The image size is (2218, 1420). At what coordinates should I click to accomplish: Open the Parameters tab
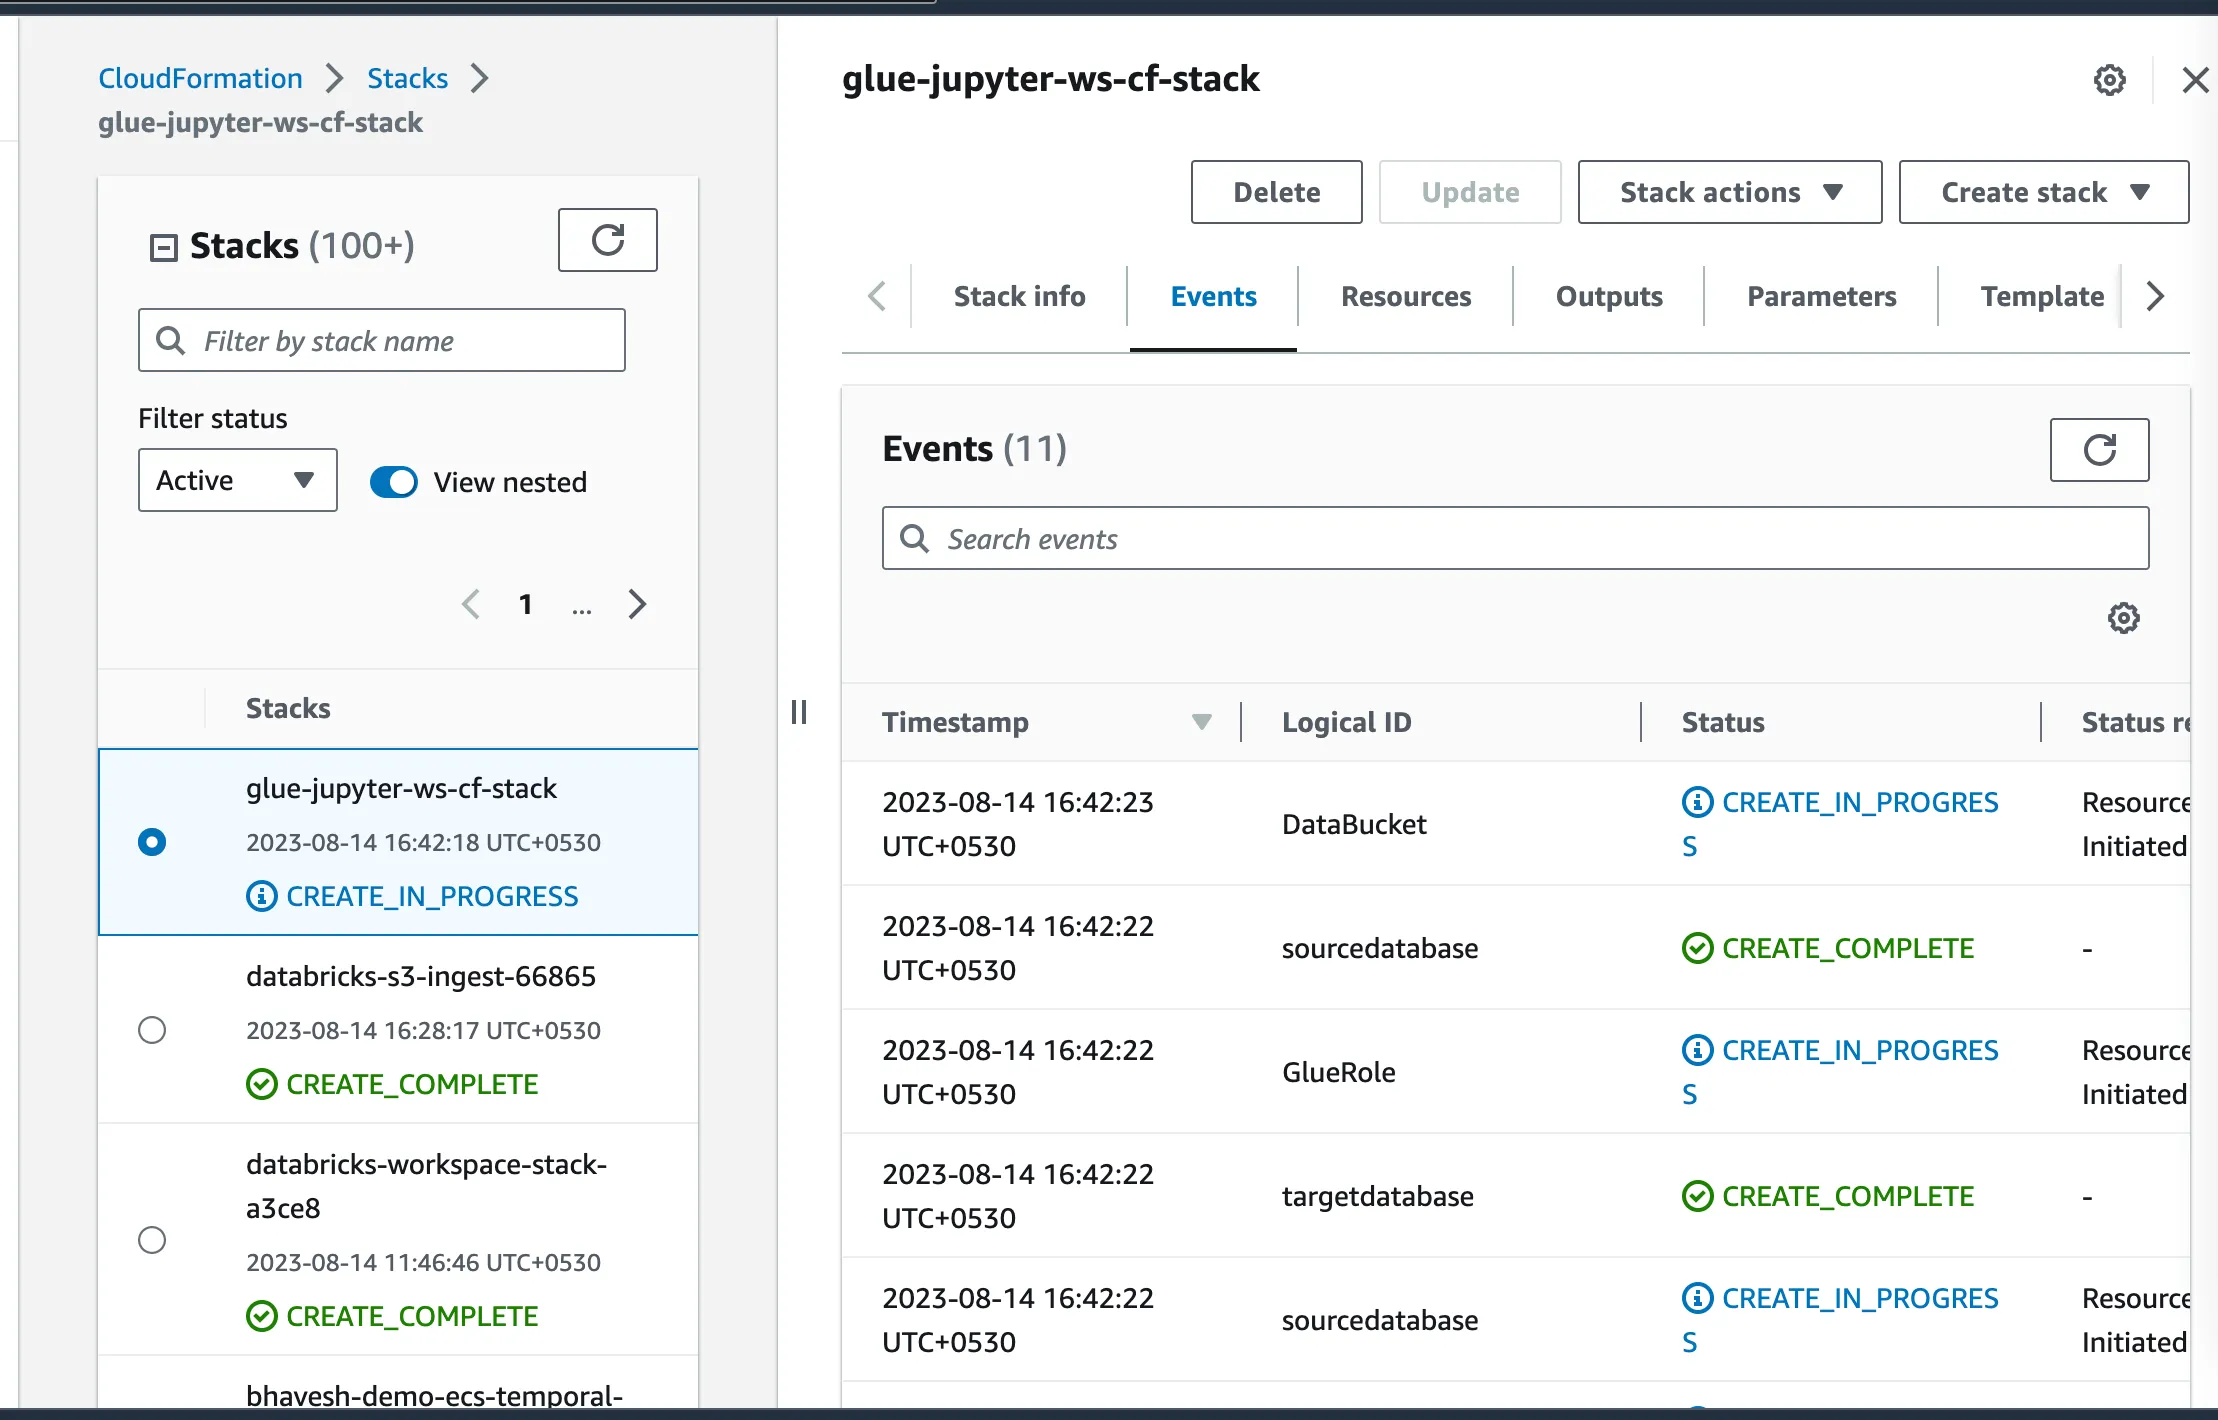pyautogui.click(x=1821, y=296)
